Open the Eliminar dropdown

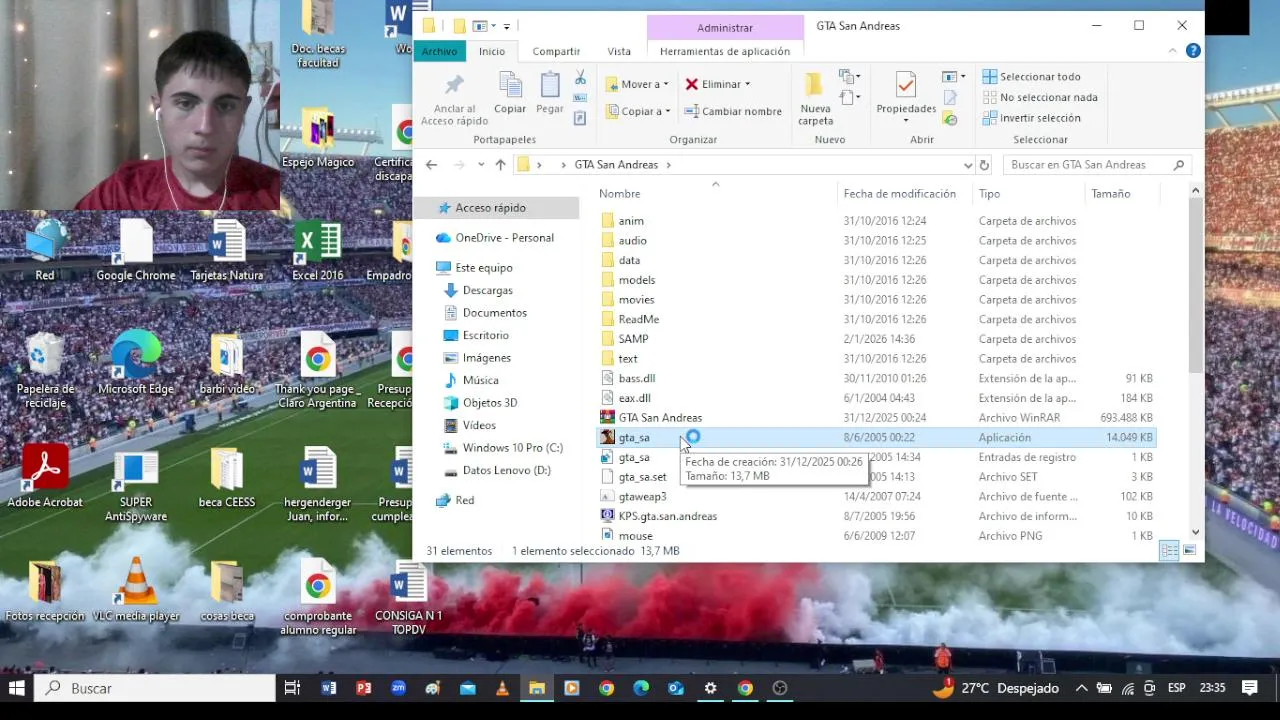(717, 84)
